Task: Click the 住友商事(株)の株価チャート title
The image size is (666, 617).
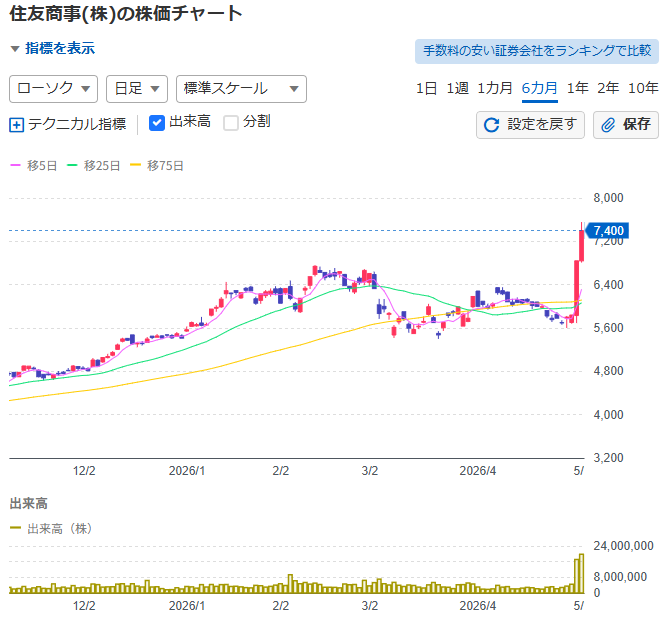Action: click(x=126, y=14)
